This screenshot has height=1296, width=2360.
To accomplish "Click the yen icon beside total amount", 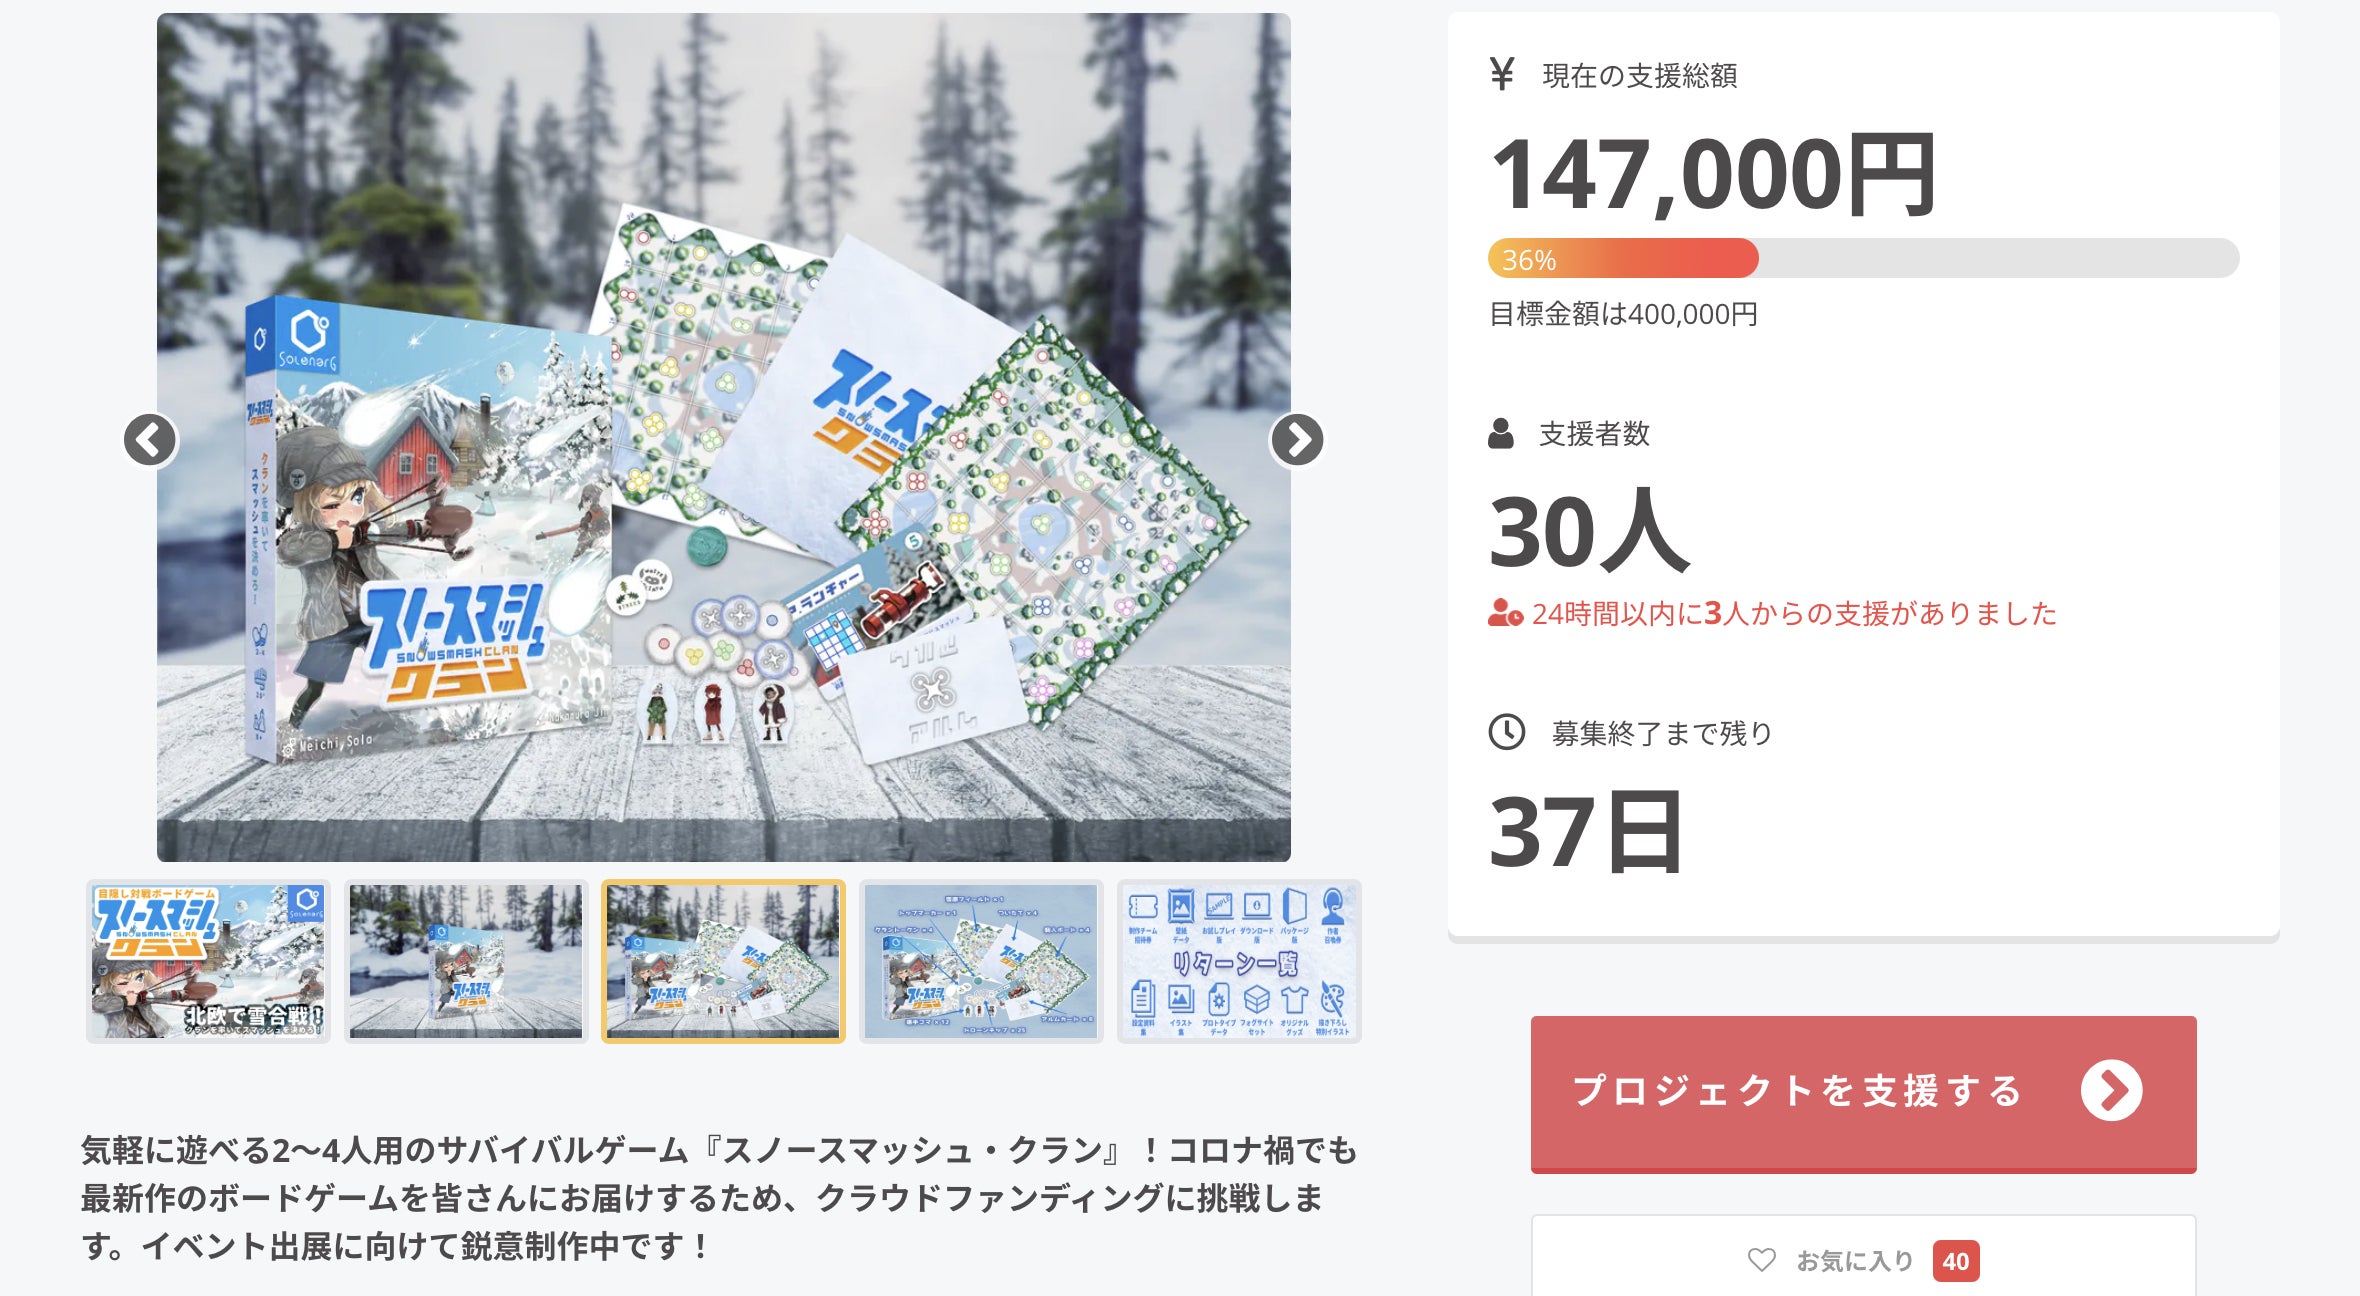I will tap(1501, 74).
